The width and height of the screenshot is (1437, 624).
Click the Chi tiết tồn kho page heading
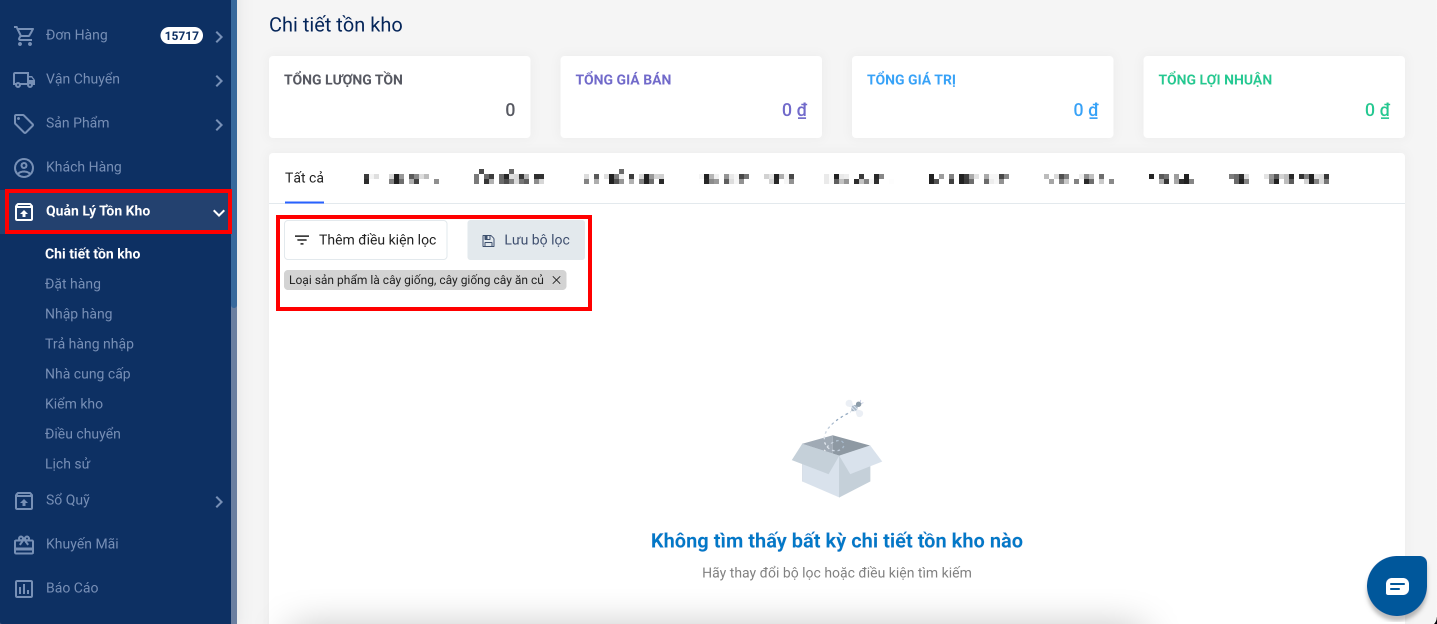coord(336,25)
